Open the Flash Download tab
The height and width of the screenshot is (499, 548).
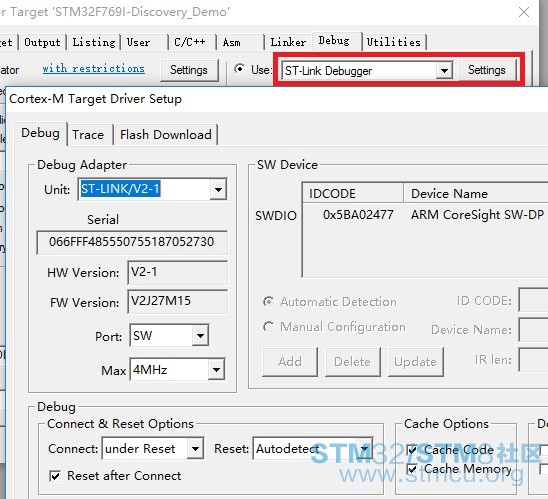click(166, 135)
